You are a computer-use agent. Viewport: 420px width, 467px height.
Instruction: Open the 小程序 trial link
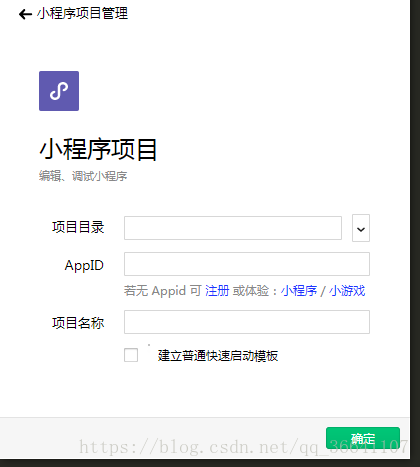(x=299, y=291)
